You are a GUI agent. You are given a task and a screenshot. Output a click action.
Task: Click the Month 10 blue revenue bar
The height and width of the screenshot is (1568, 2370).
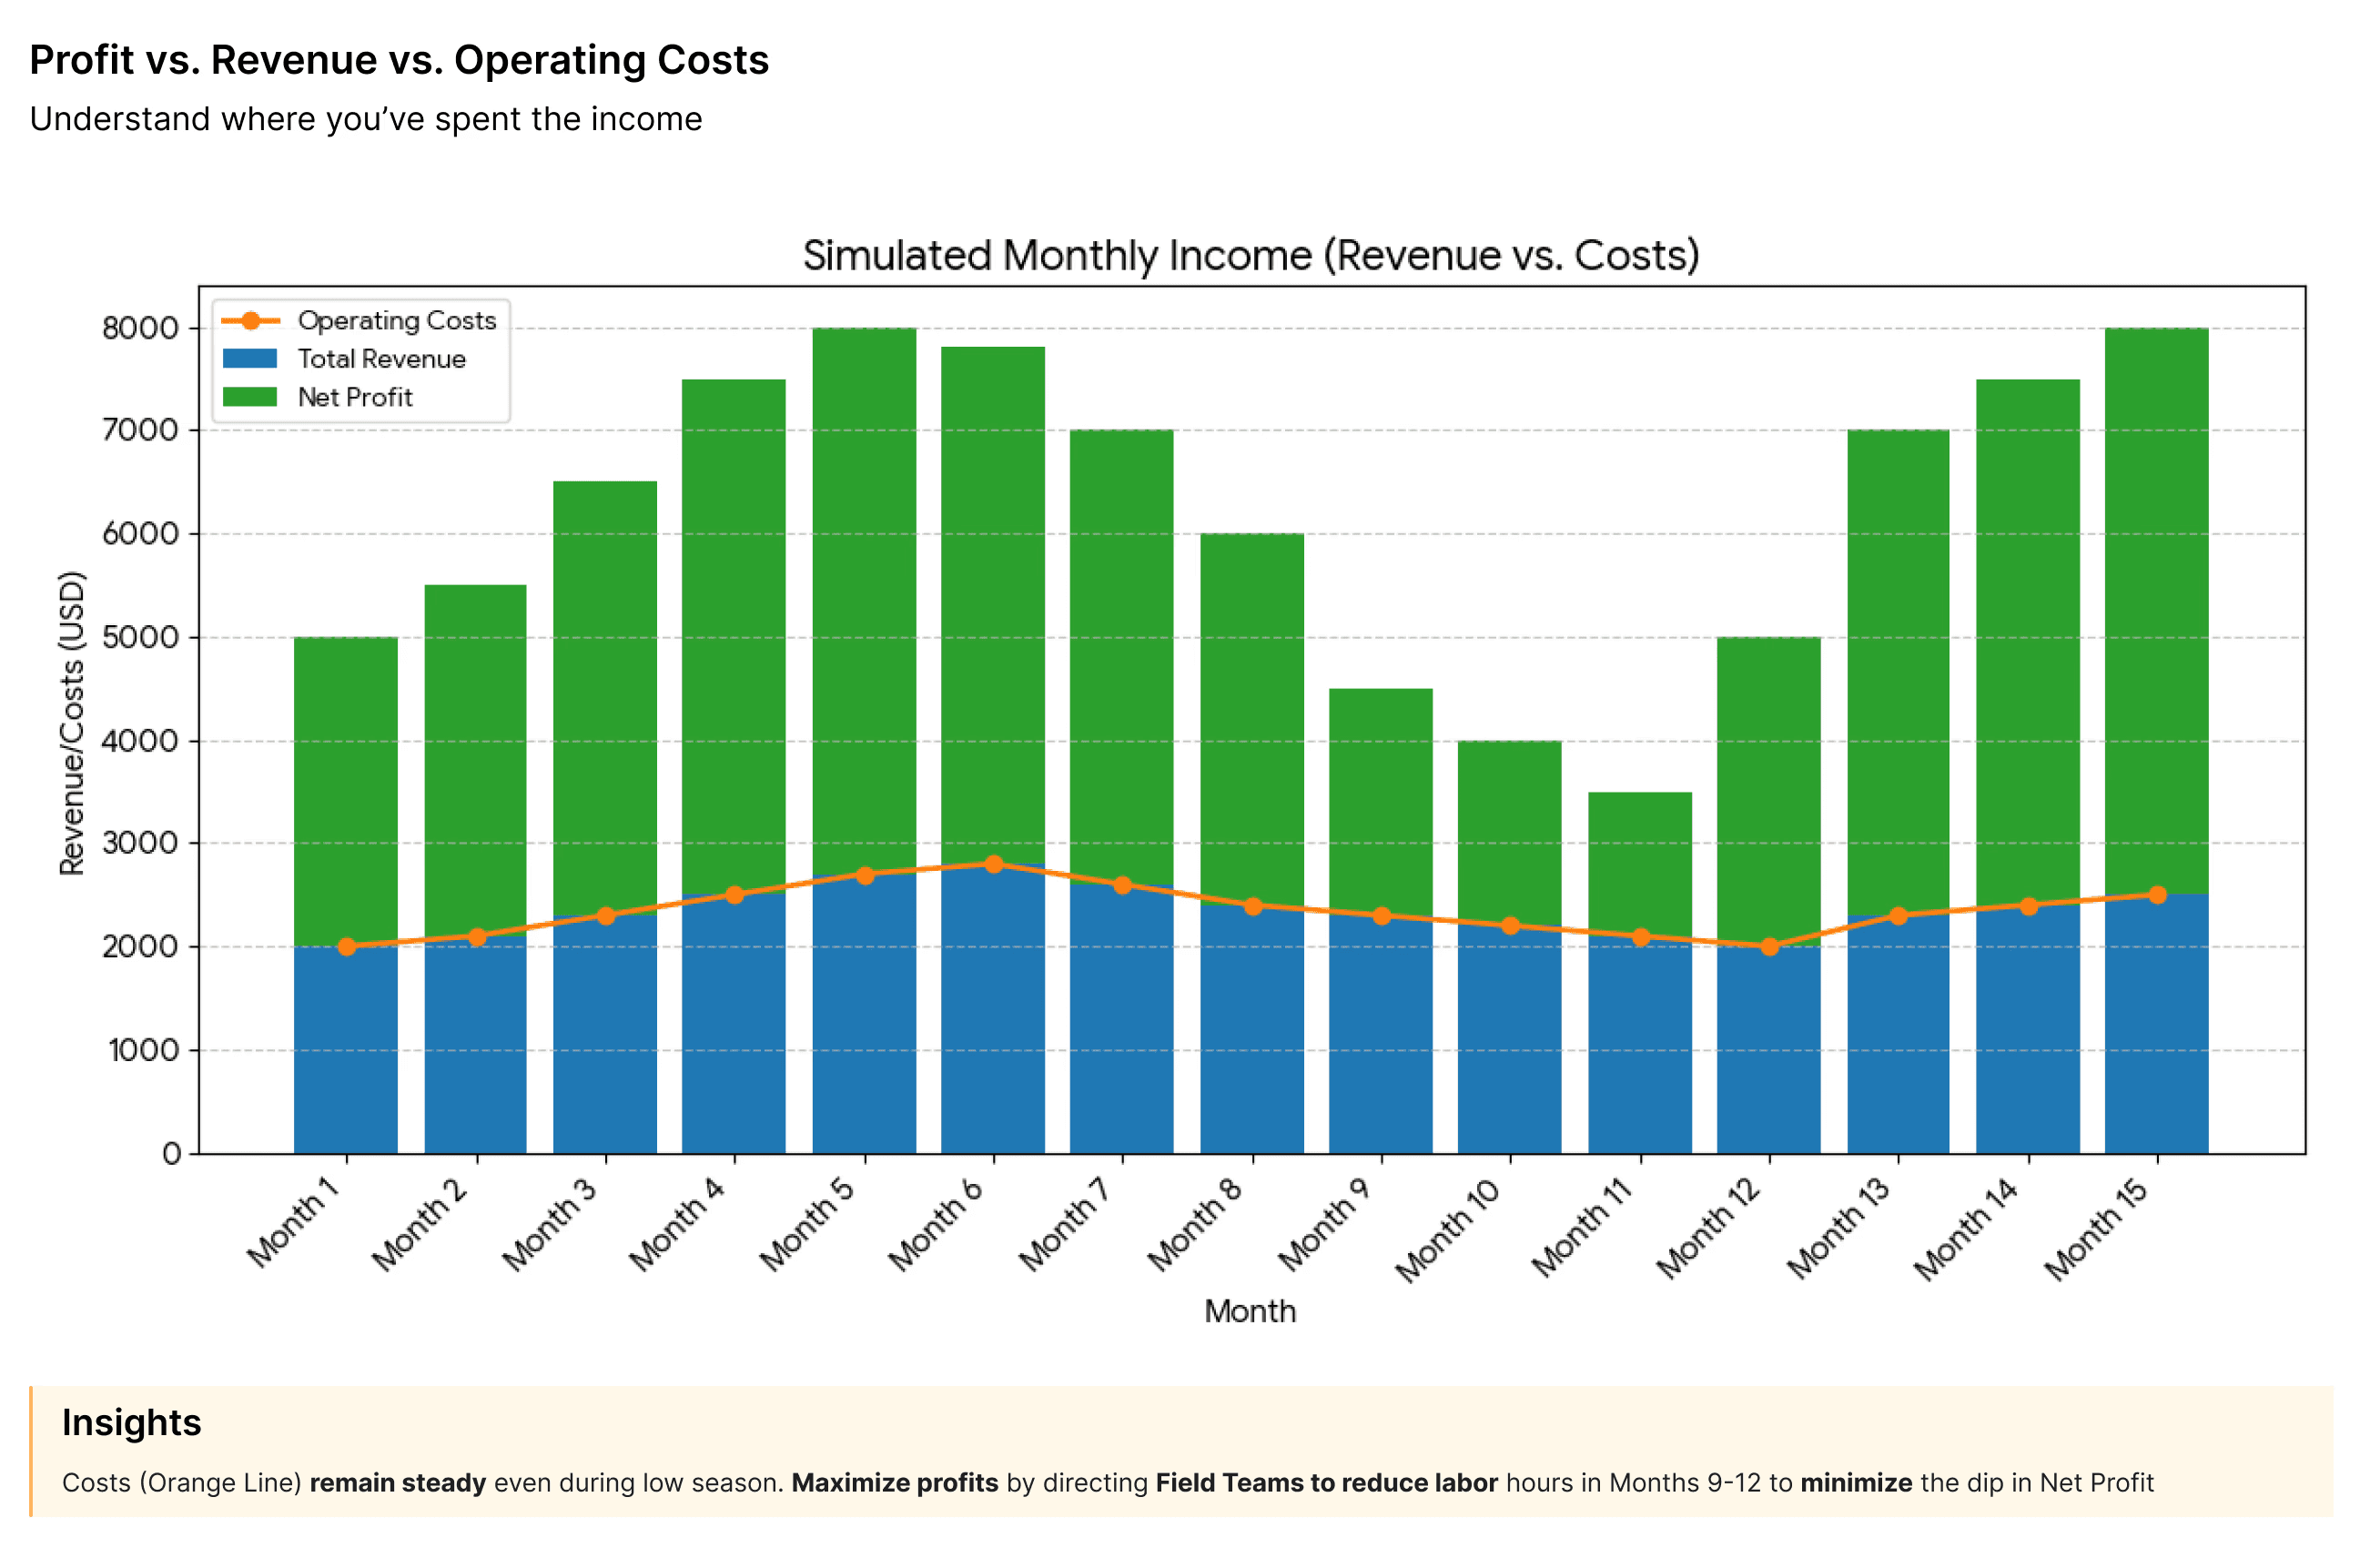pyautogui.click(x=1511, y=1040)
